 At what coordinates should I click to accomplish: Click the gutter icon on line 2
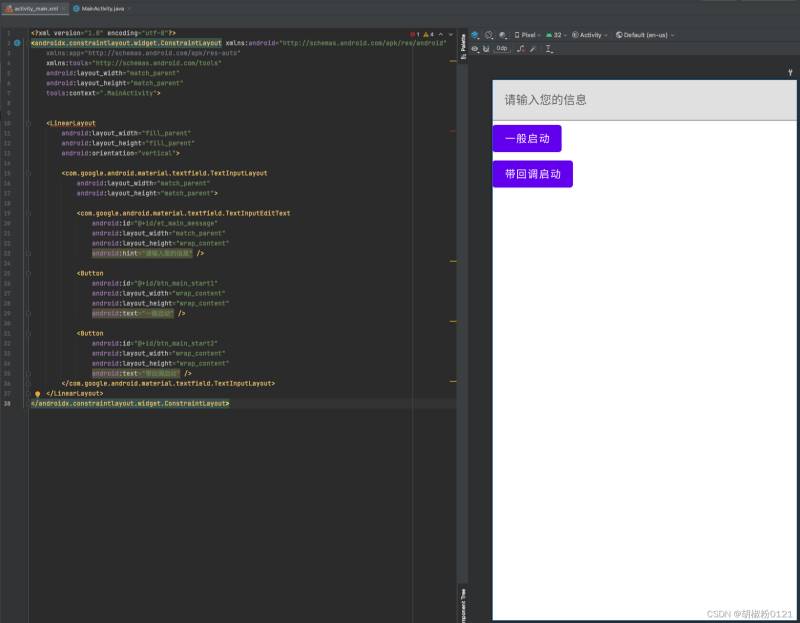[17, 43]
